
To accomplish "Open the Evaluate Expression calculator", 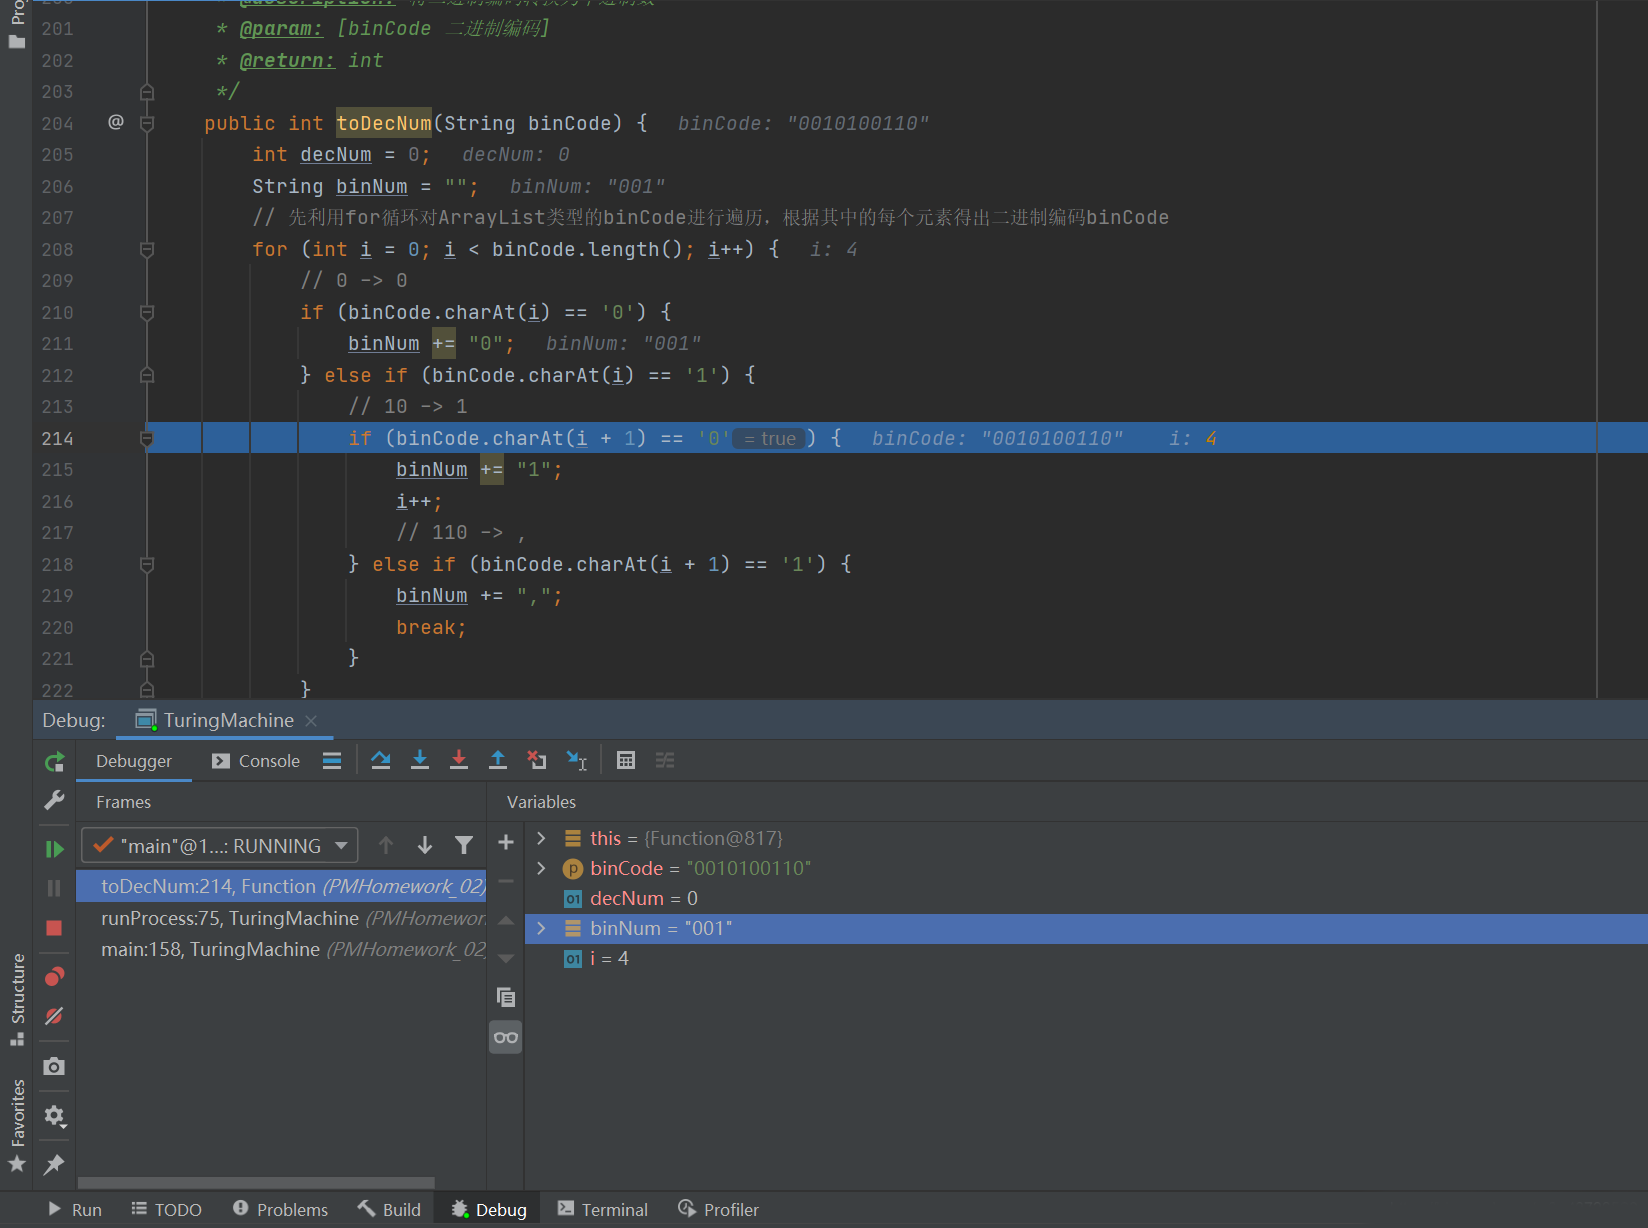I will [626, 760].
